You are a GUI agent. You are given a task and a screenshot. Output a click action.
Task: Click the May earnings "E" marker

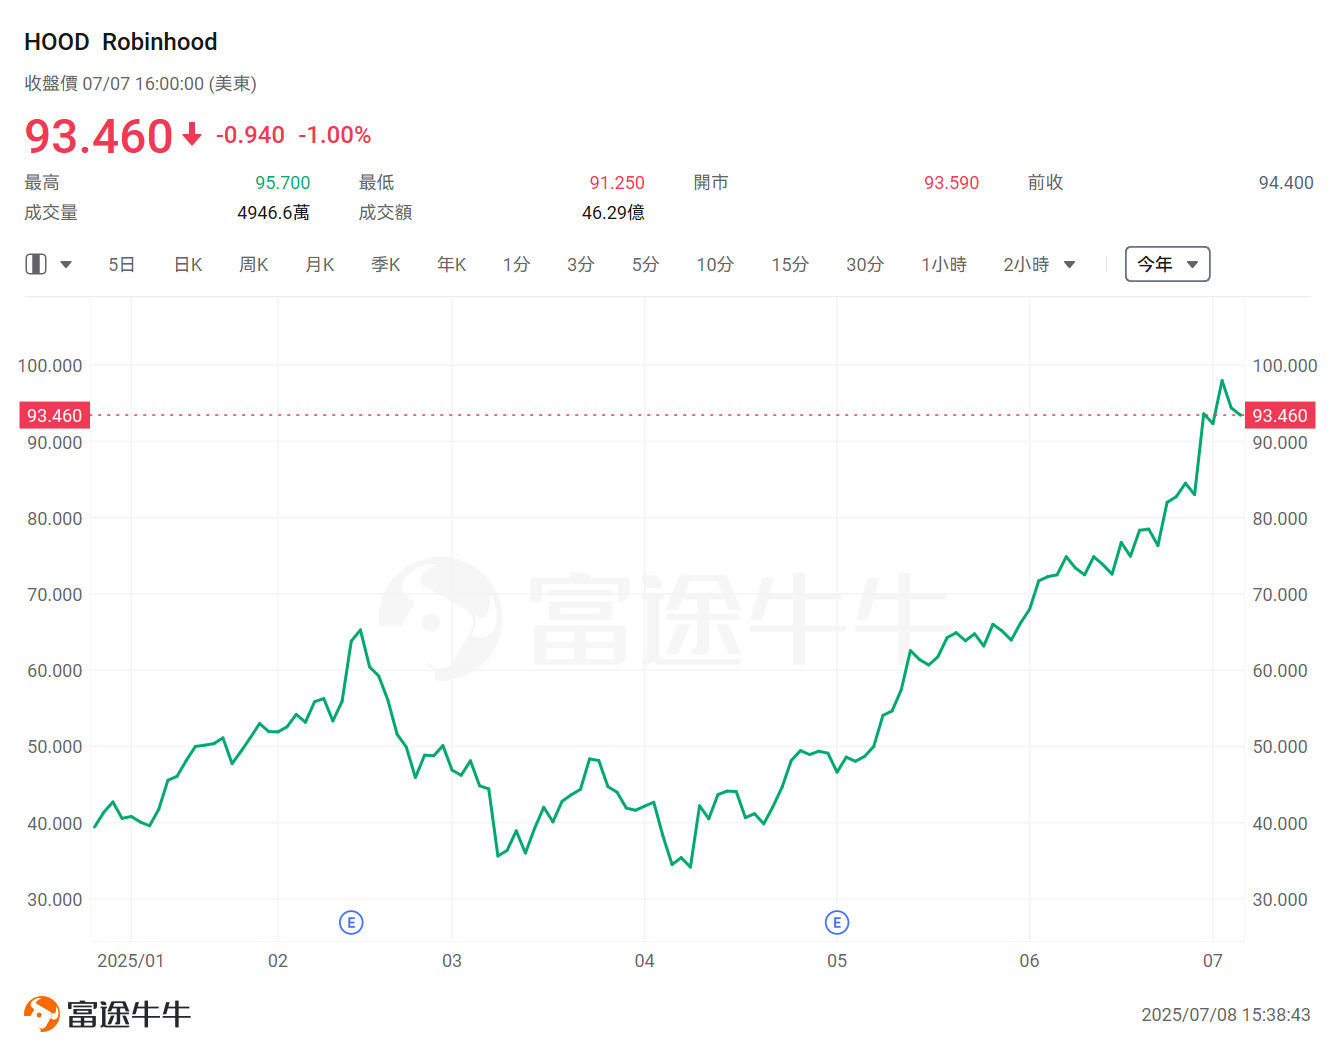837,922
